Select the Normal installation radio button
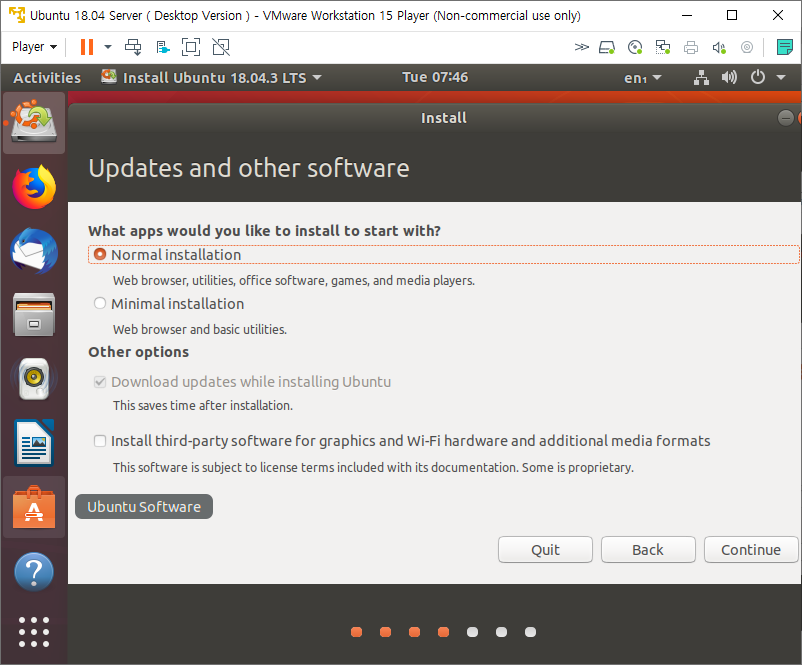802x665 pixels. point(100,254)
